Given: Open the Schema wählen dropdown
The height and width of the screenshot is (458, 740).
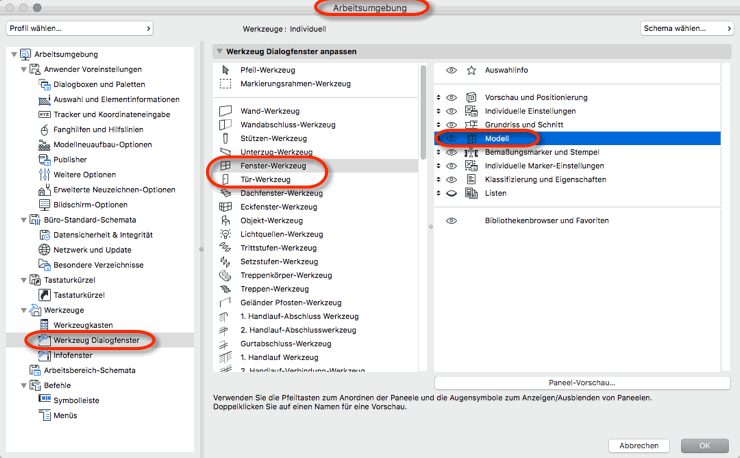Looking at the screenshot, I should [686, 28].
